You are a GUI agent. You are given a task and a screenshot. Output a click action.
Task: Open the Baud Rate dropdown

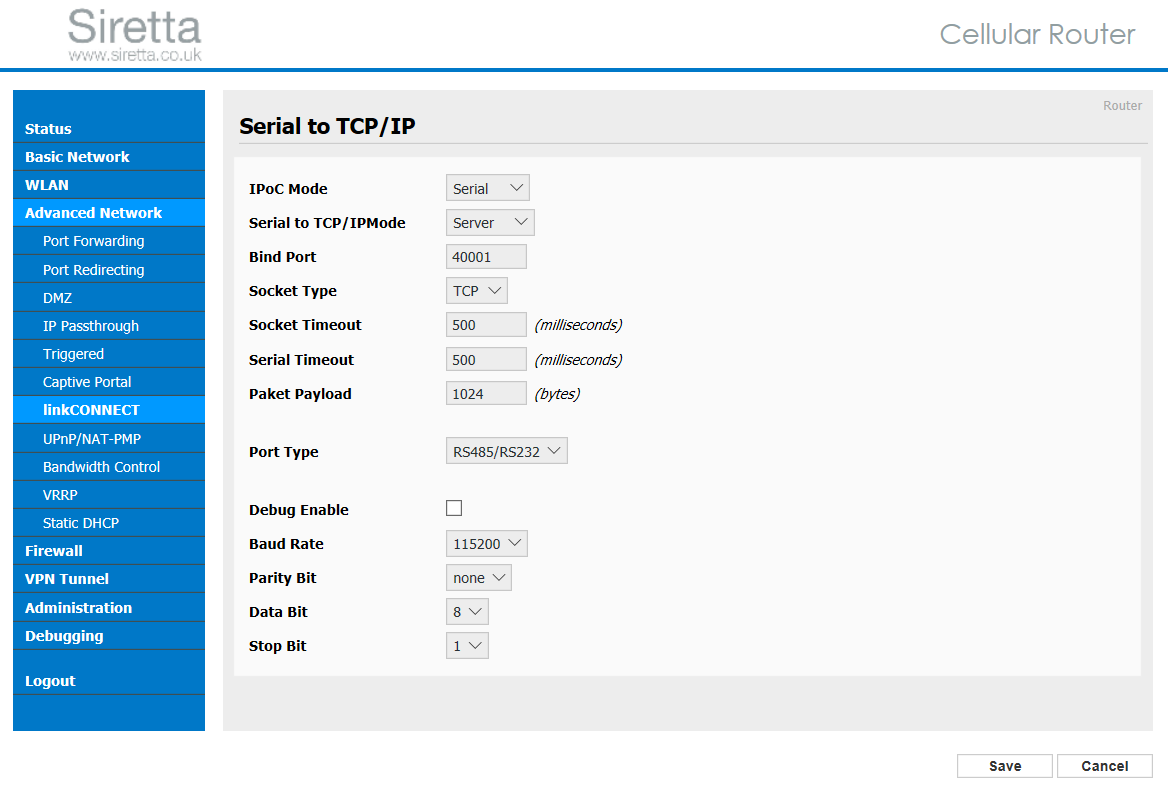coord(486,544)
